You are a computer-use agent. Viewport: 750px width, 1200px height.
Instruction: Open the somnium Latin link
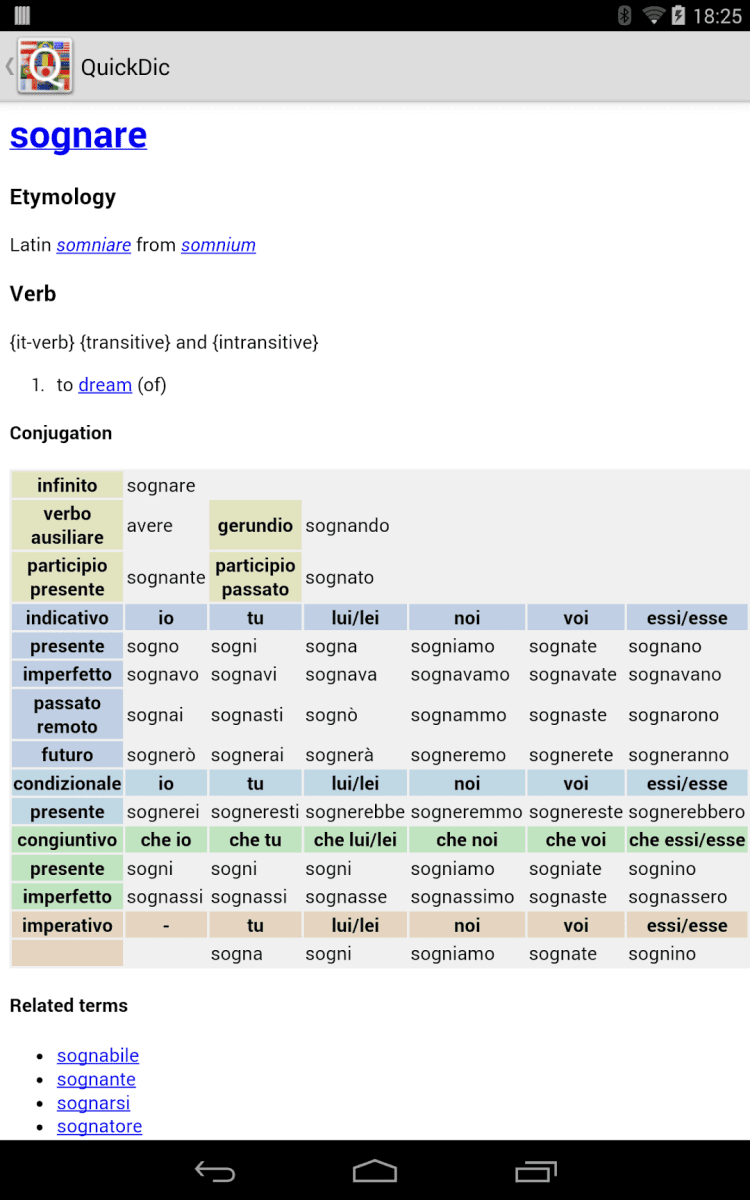click(218, 245)
